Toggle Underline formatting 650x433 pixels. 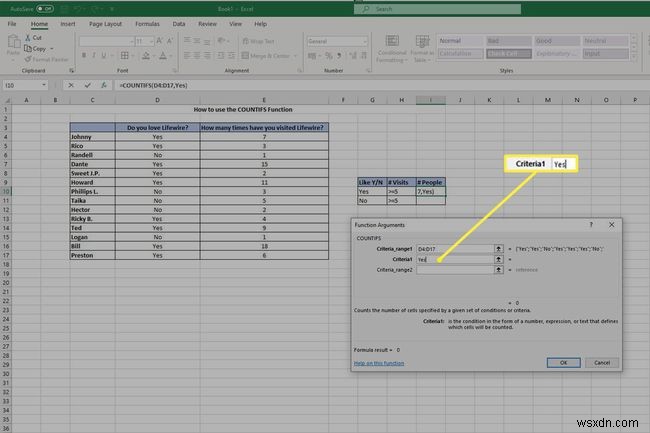(104, 56)
